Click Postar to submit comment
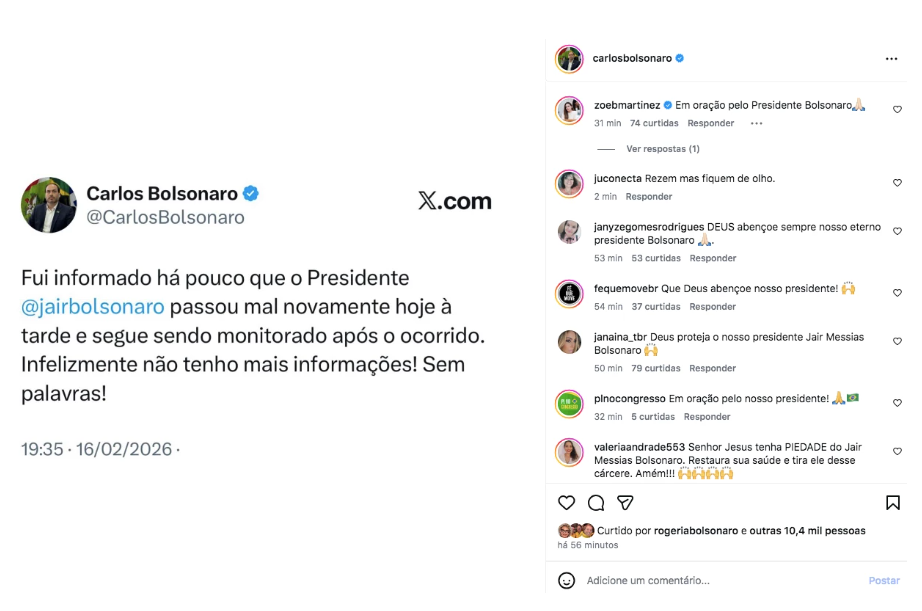The height and width of the screenshot is (611, 922). [884, 580]
